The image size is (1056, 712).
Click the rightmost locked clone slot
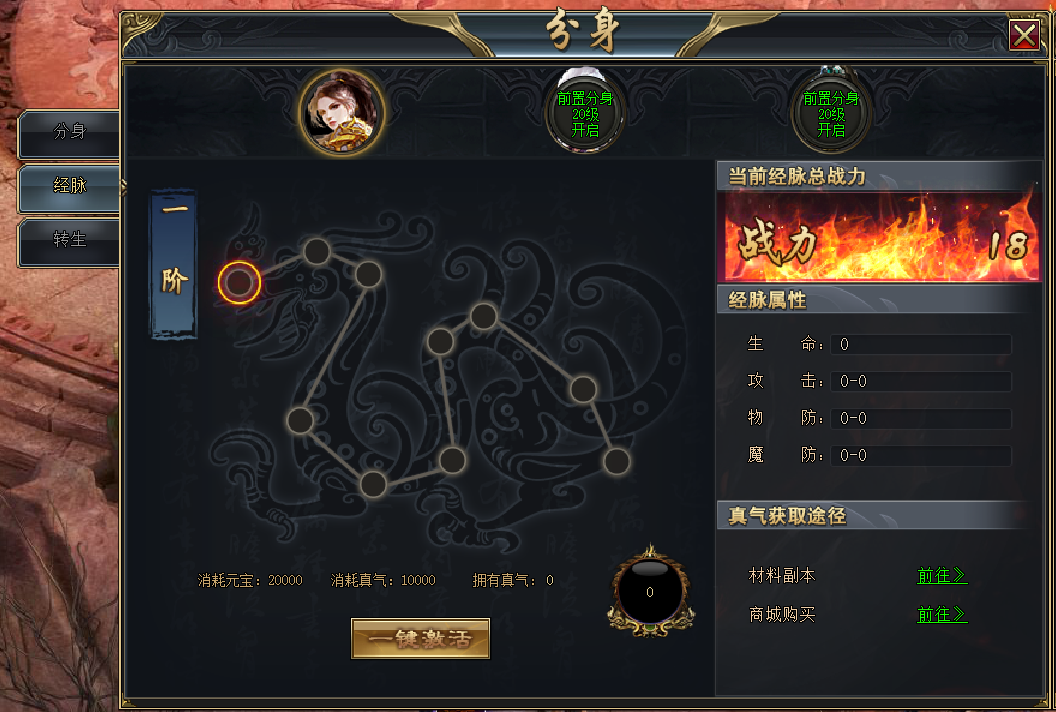[x=831, y=112]
